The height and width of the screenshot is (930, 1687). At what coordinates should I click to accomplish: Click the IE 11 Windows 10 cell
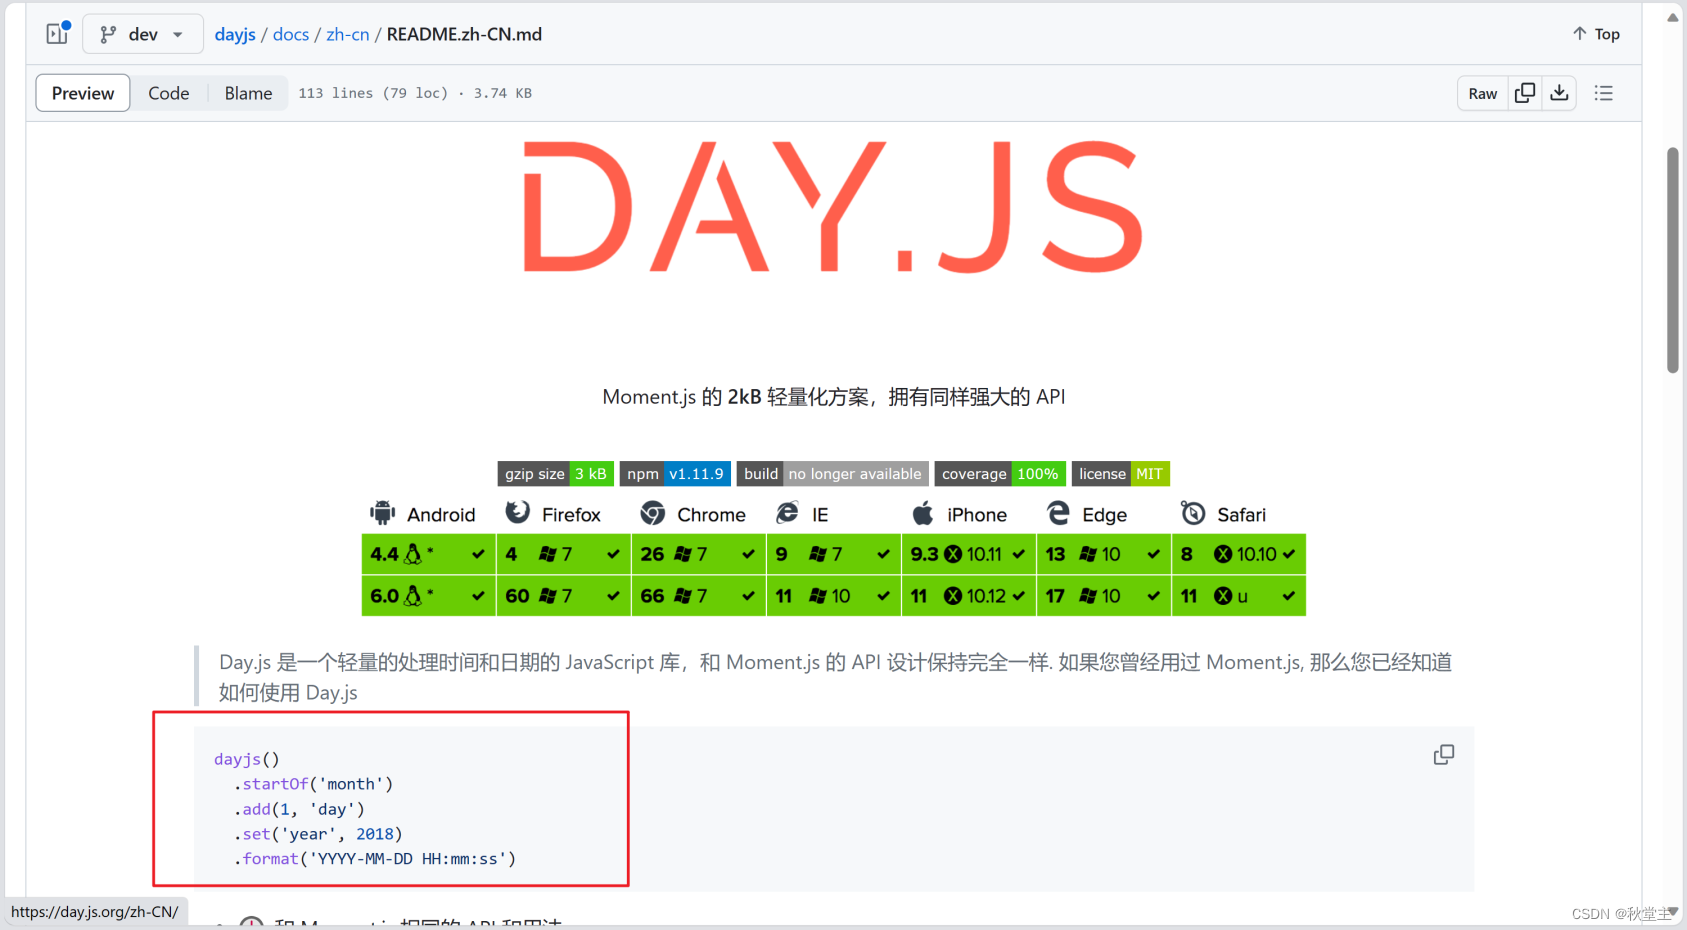[x=833, y=596]
